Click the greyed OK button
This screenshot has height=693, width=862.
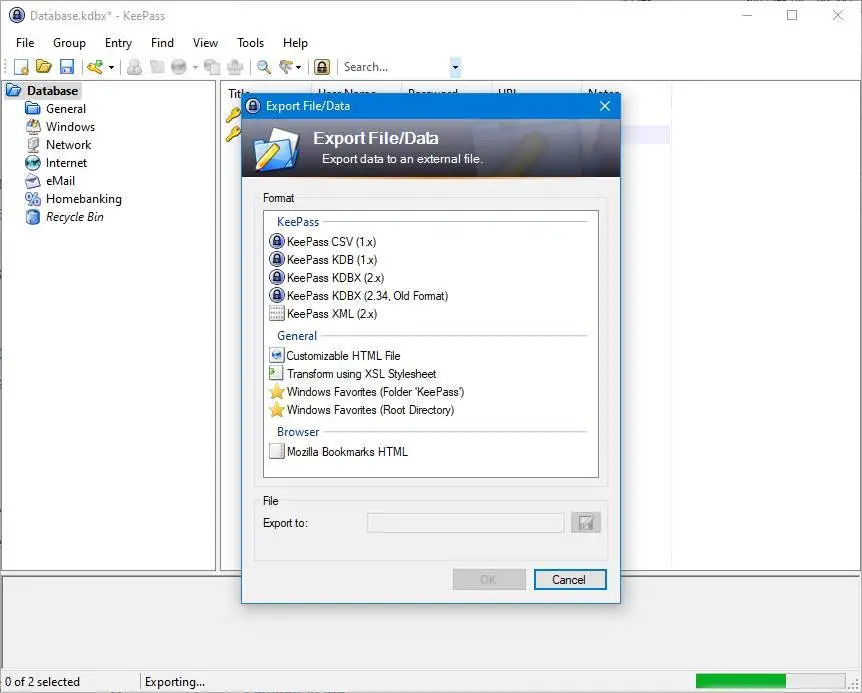[x=489, y=579]
